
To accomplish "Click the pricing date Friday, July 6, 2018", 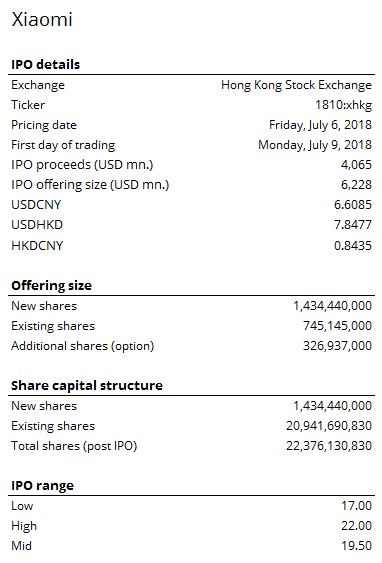I will click(320, 125).
